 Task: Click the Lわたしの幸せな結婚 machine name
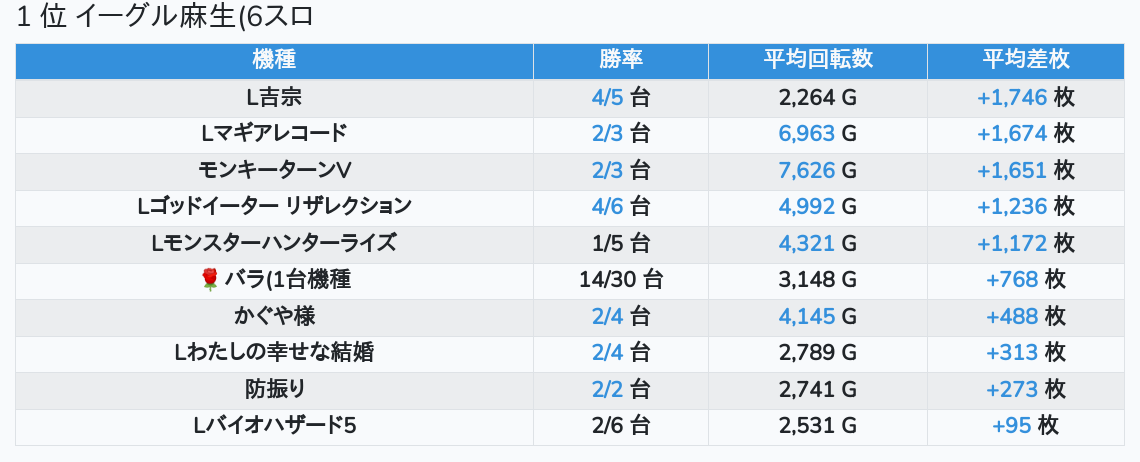point(274,353)
